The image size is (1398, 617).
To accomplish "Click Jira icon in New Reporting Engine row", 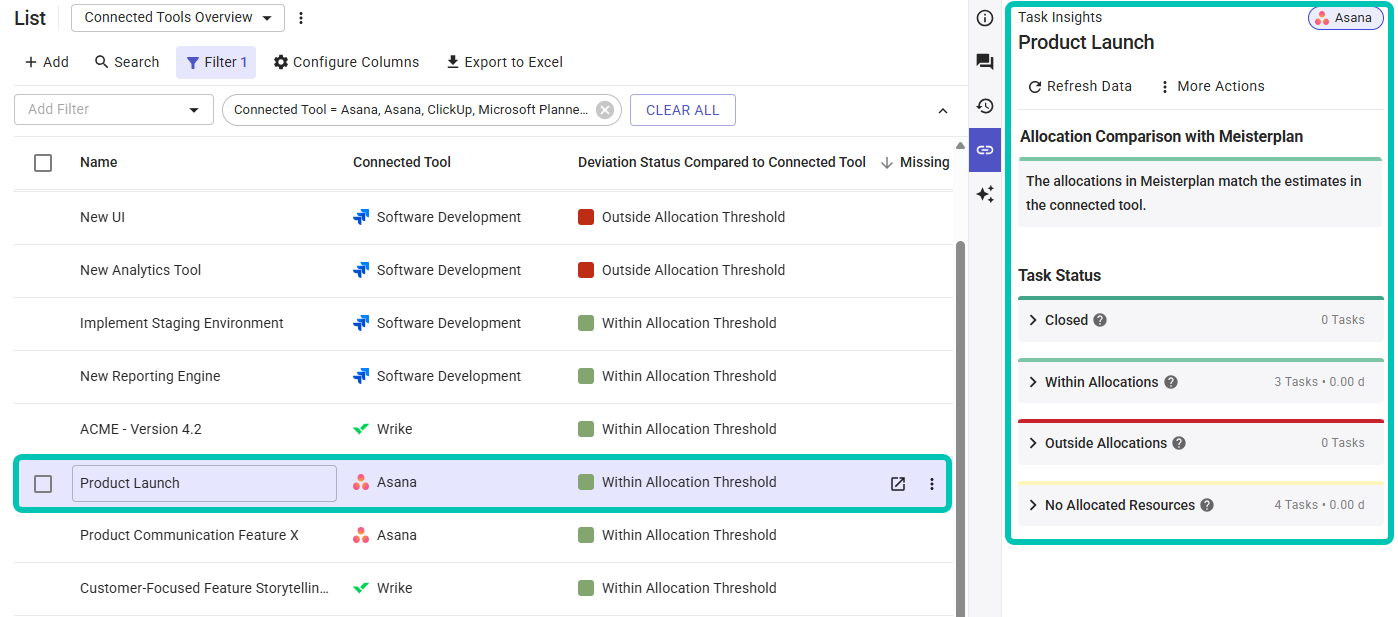I will [x=361, y=376].
